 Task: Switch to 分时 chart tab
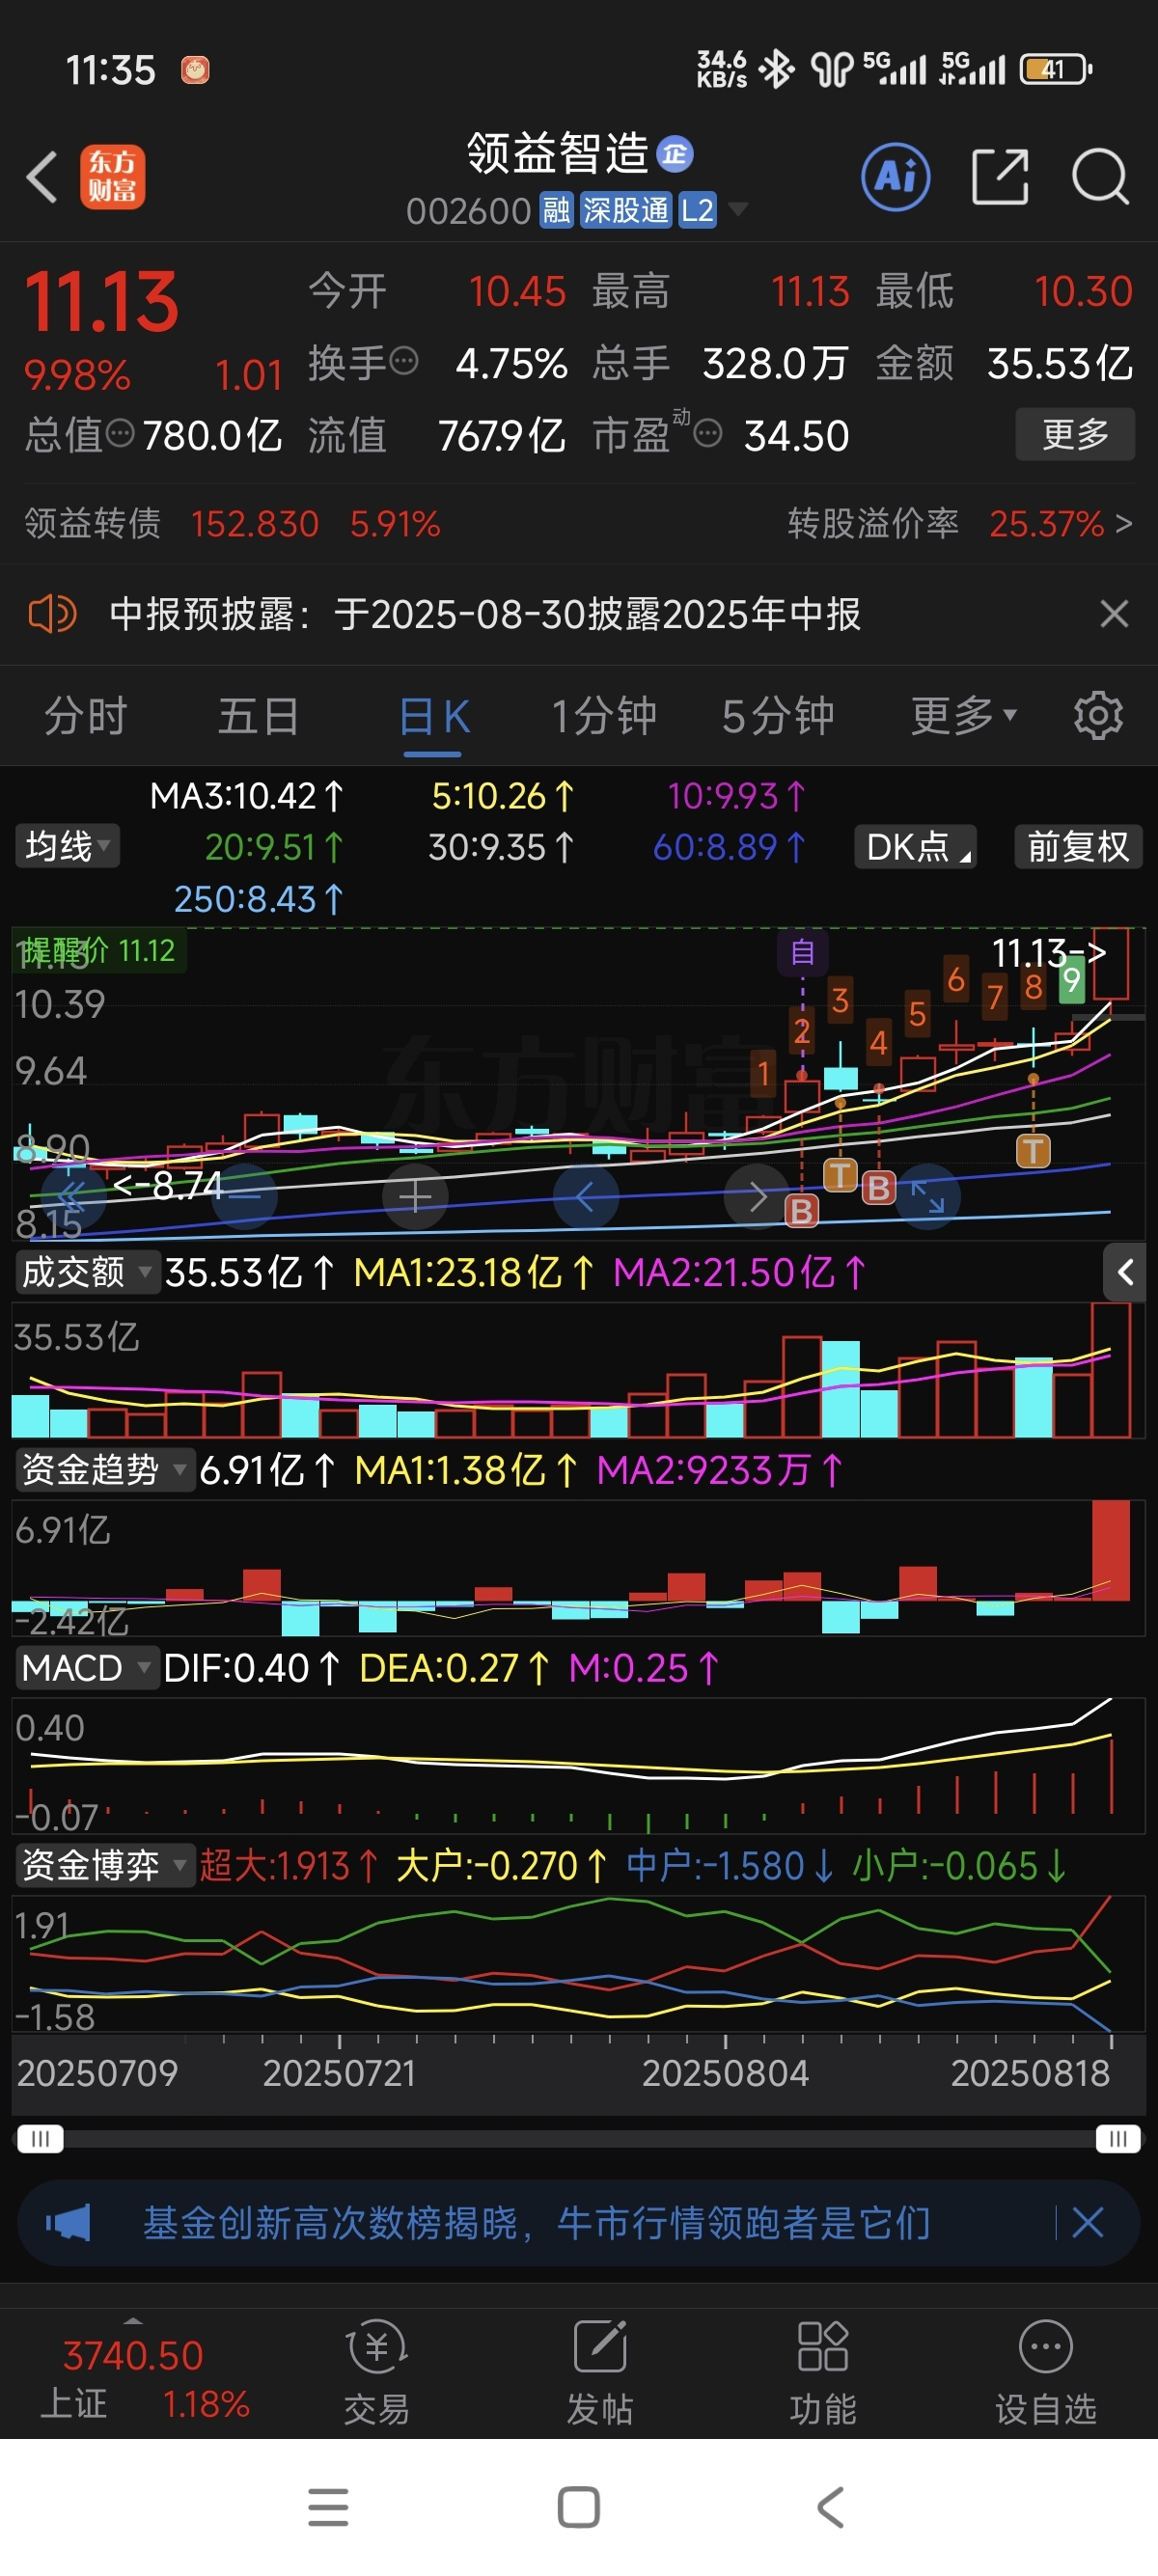(x=85, y=717)
